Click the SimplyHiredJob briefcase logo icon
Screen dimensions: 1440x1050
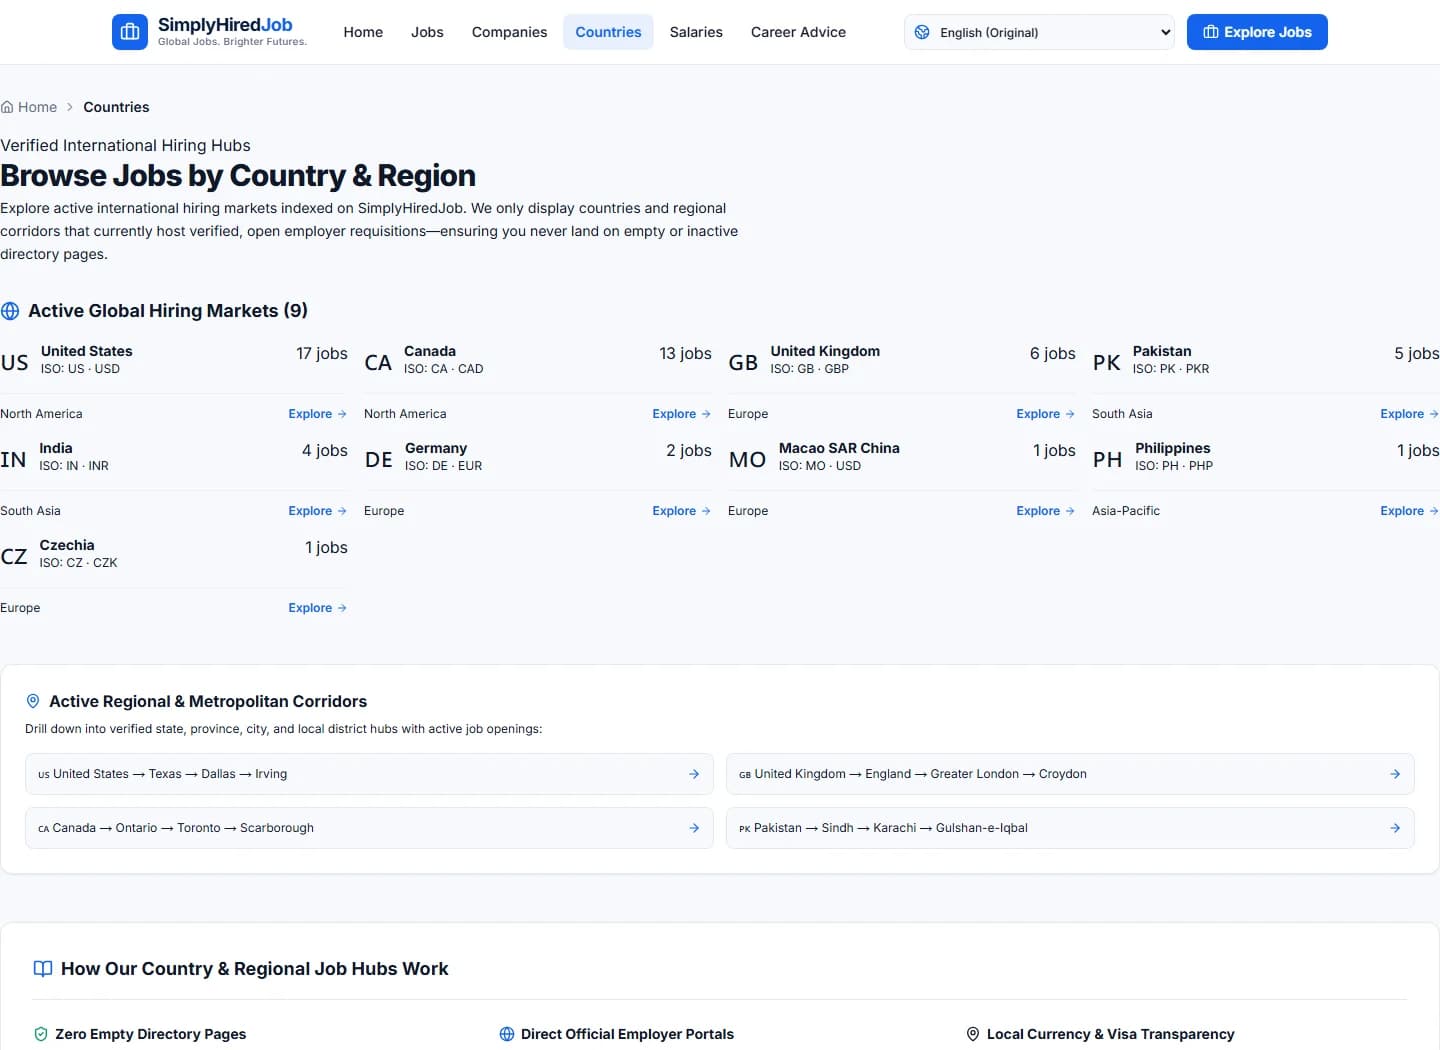130,32
